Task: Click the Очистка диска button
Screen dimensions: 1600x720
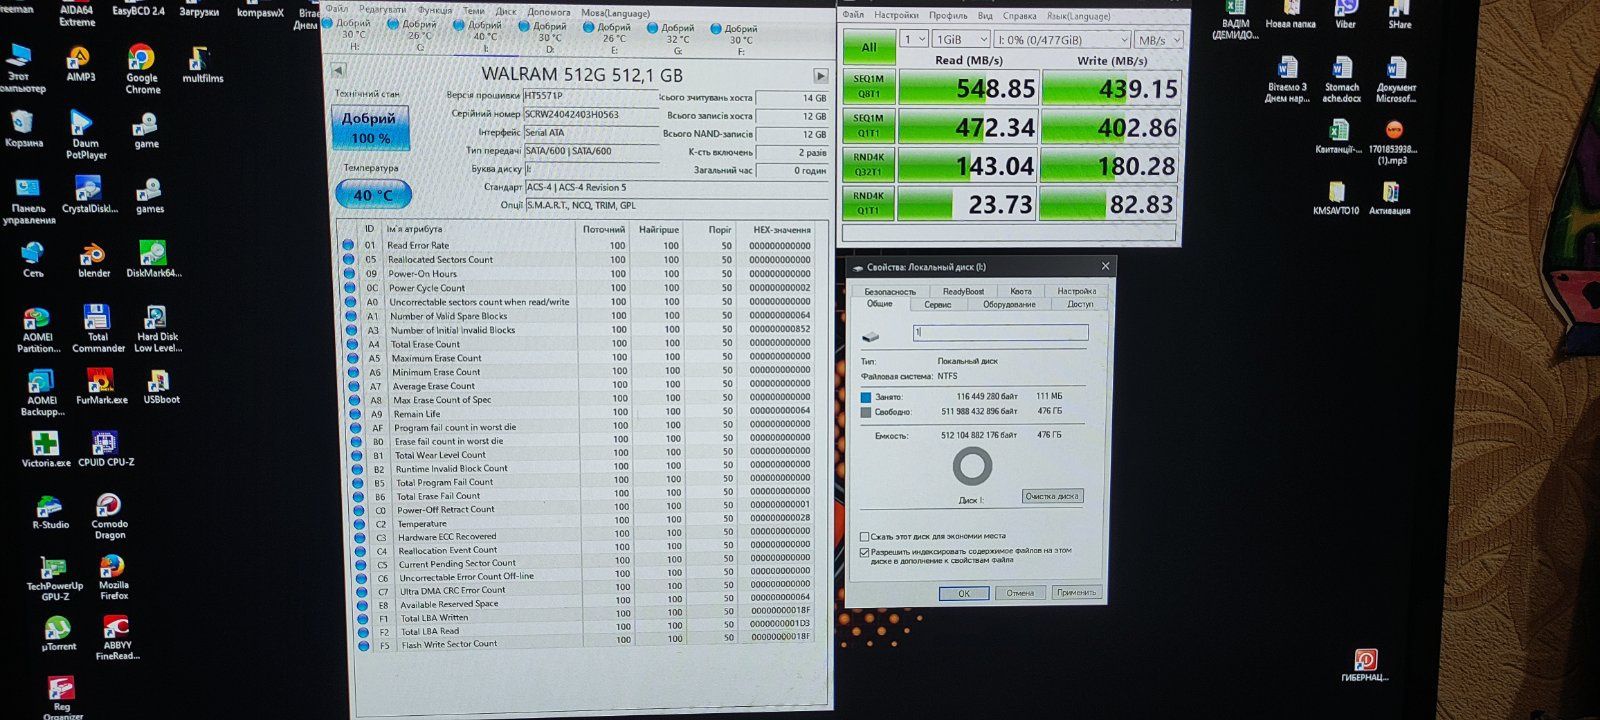Action: [x=1053, y=496]
